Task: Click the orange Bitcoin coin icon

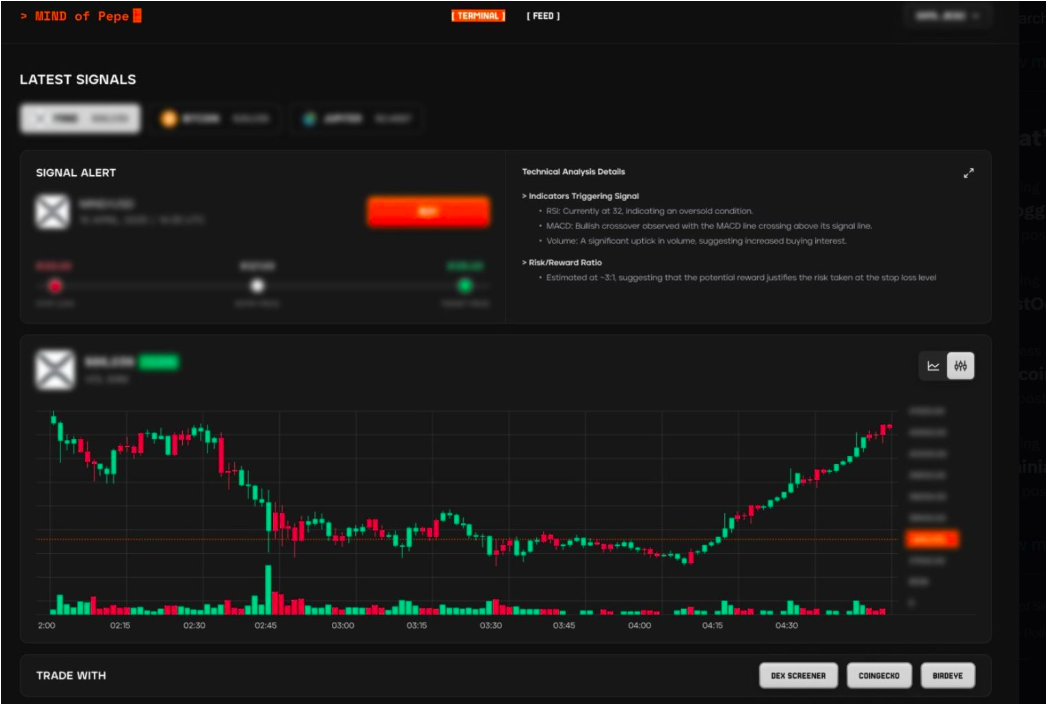Action: coord(169,119)
